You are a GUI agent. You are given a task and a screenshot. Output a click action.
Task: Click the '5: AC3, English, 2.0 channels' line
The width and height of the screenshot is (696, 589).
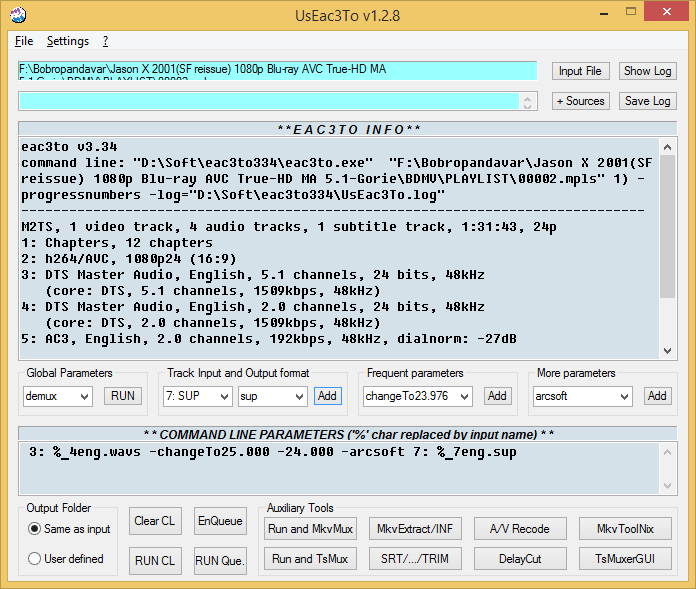[x=269, y=339]
